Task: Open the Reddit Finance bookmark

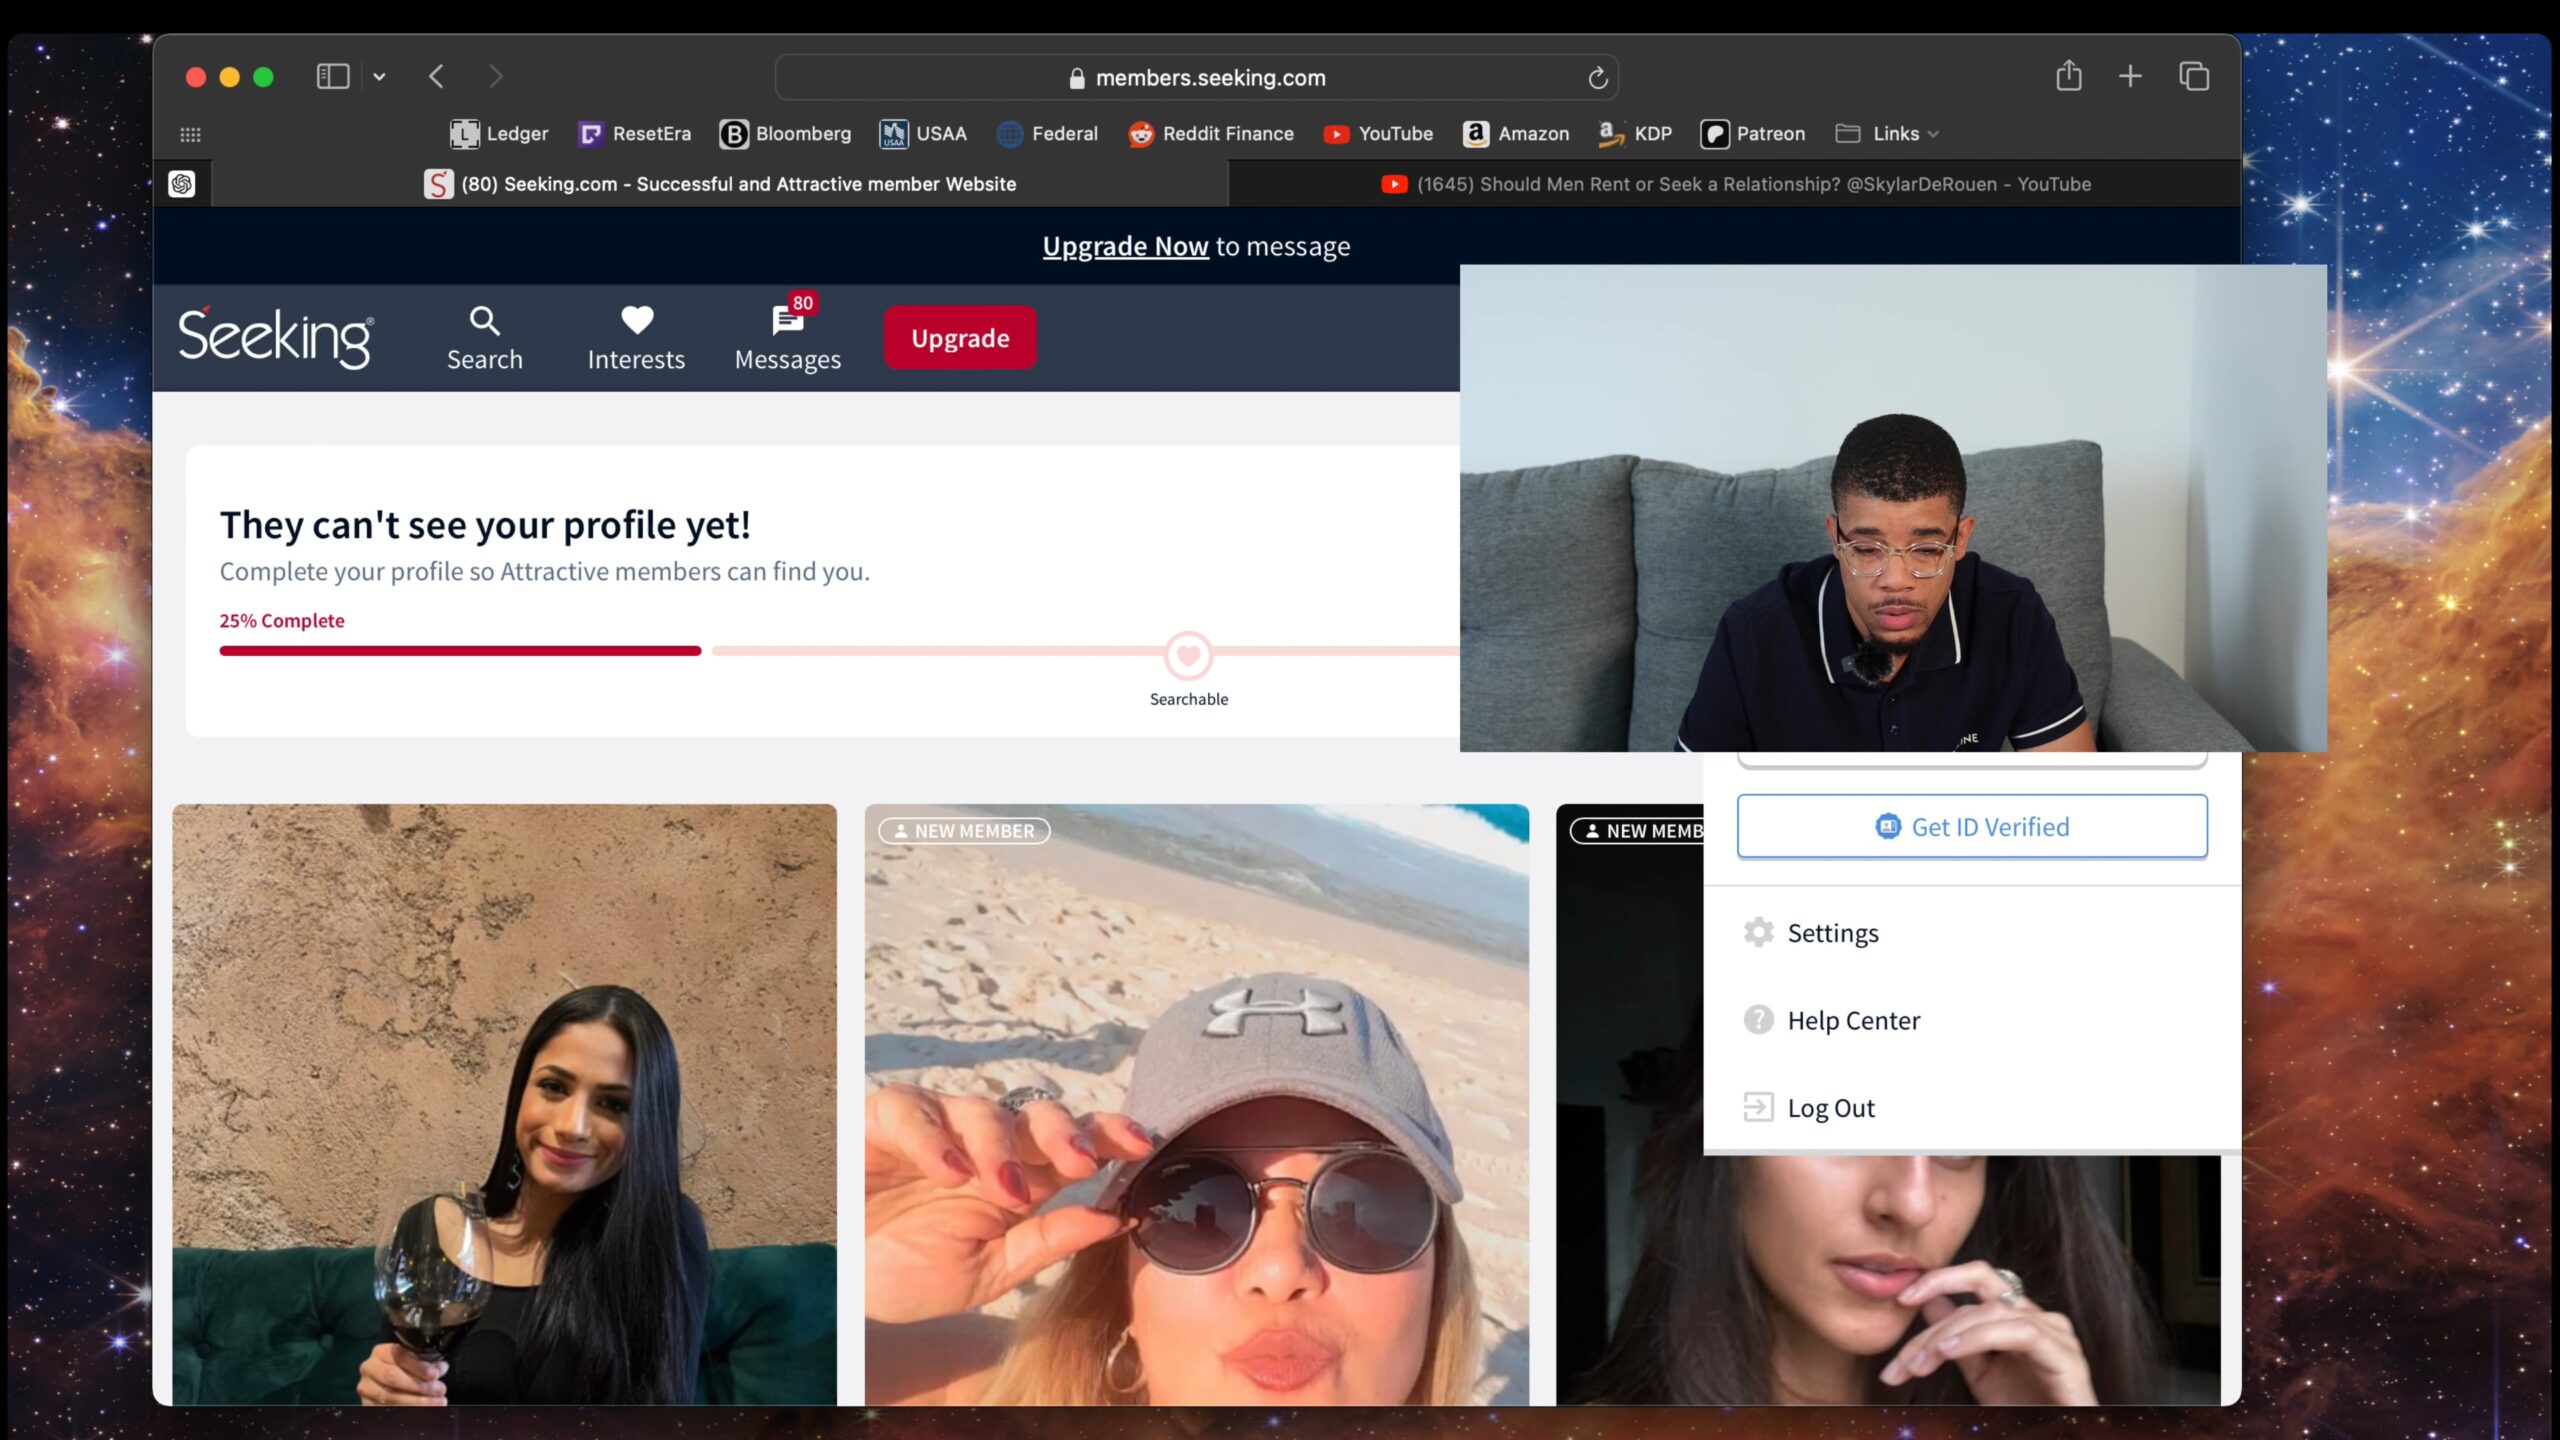Action: 1210,134
